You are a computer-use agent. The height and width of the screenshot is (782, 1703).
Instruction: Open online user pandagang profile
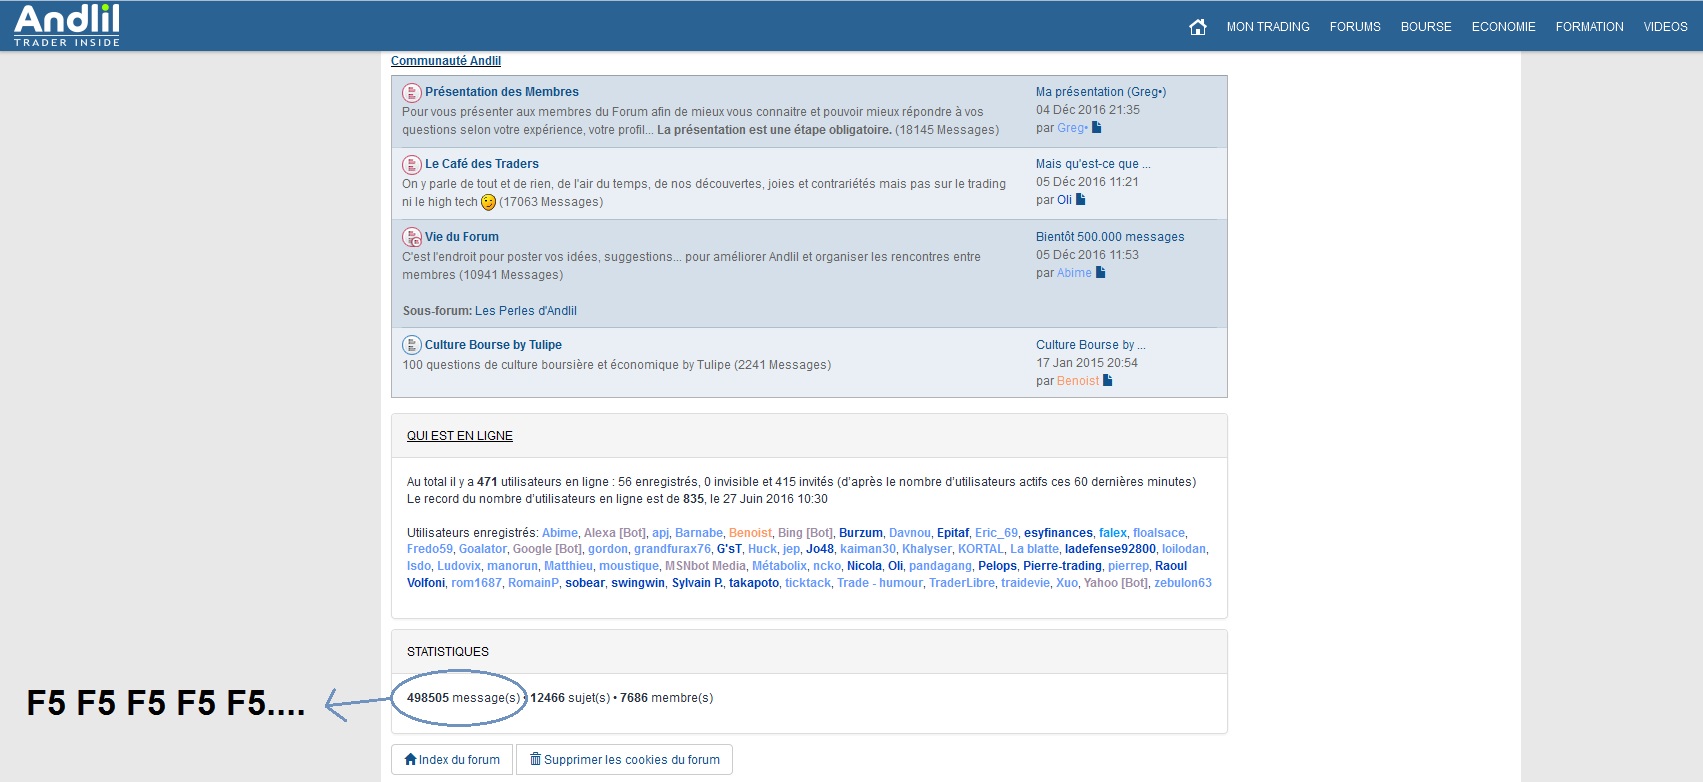(940, 566)
